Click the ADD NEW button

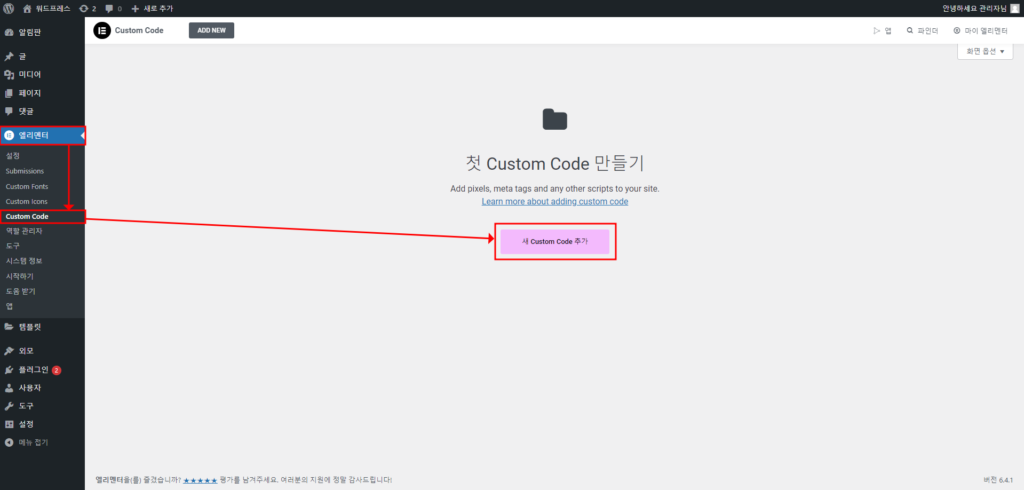pyautogui.click(x=212, y=31)
